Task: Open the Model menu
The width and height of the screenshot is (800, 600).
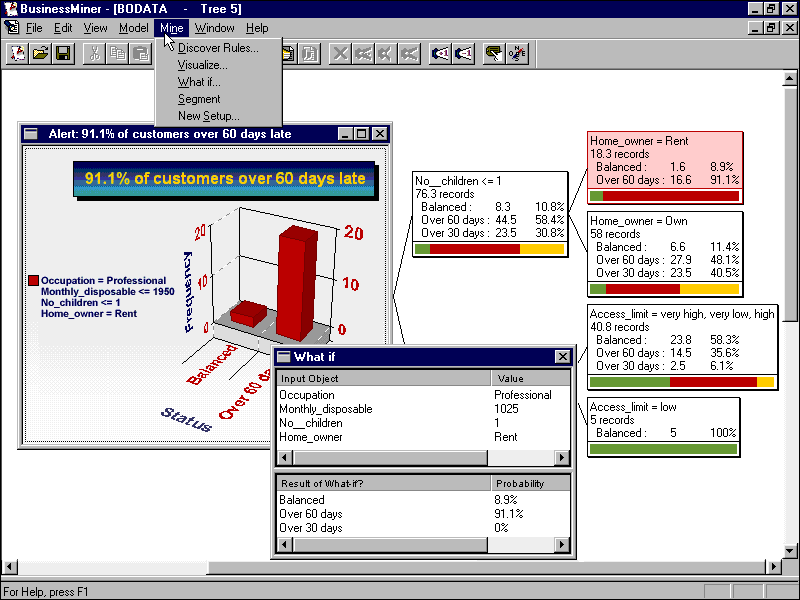Action: 134,28
